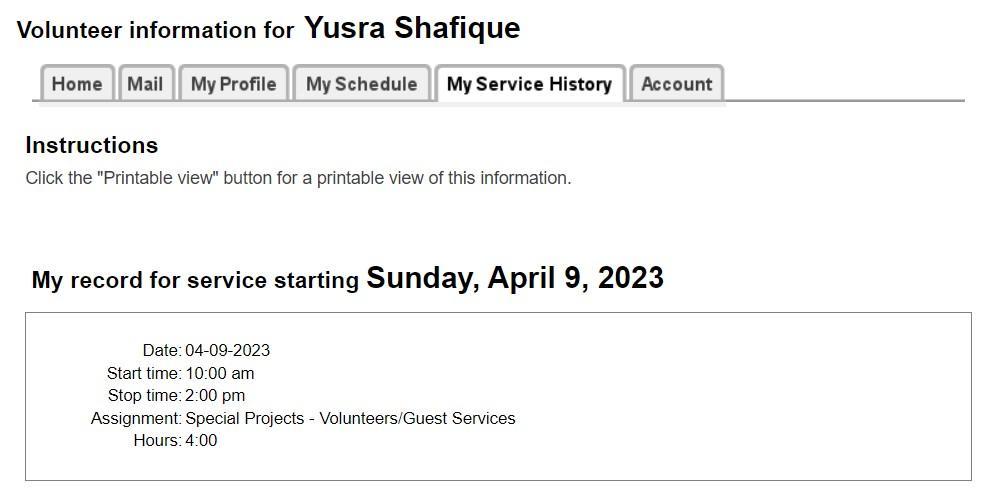The height and width of the screenshot is (498, 997).
Task: Click the "My record for service starting" text
Action: pyautogui.click(x=195, y=280)
